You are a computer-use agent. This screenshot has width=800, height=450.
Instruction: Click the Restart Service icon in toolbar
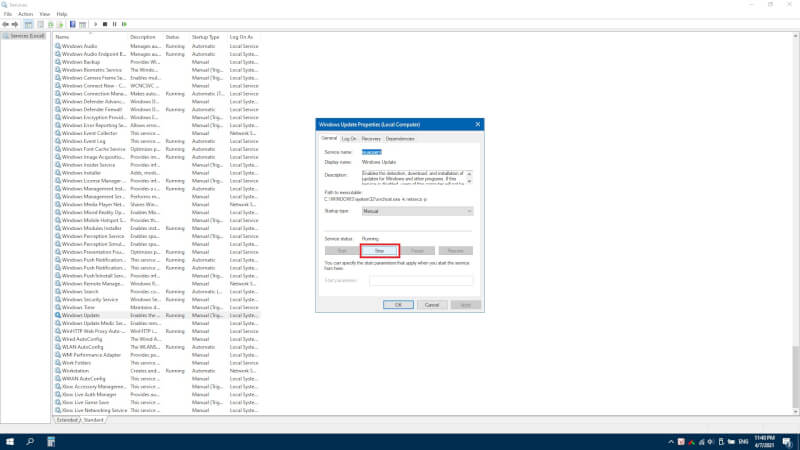click(124, 24)
